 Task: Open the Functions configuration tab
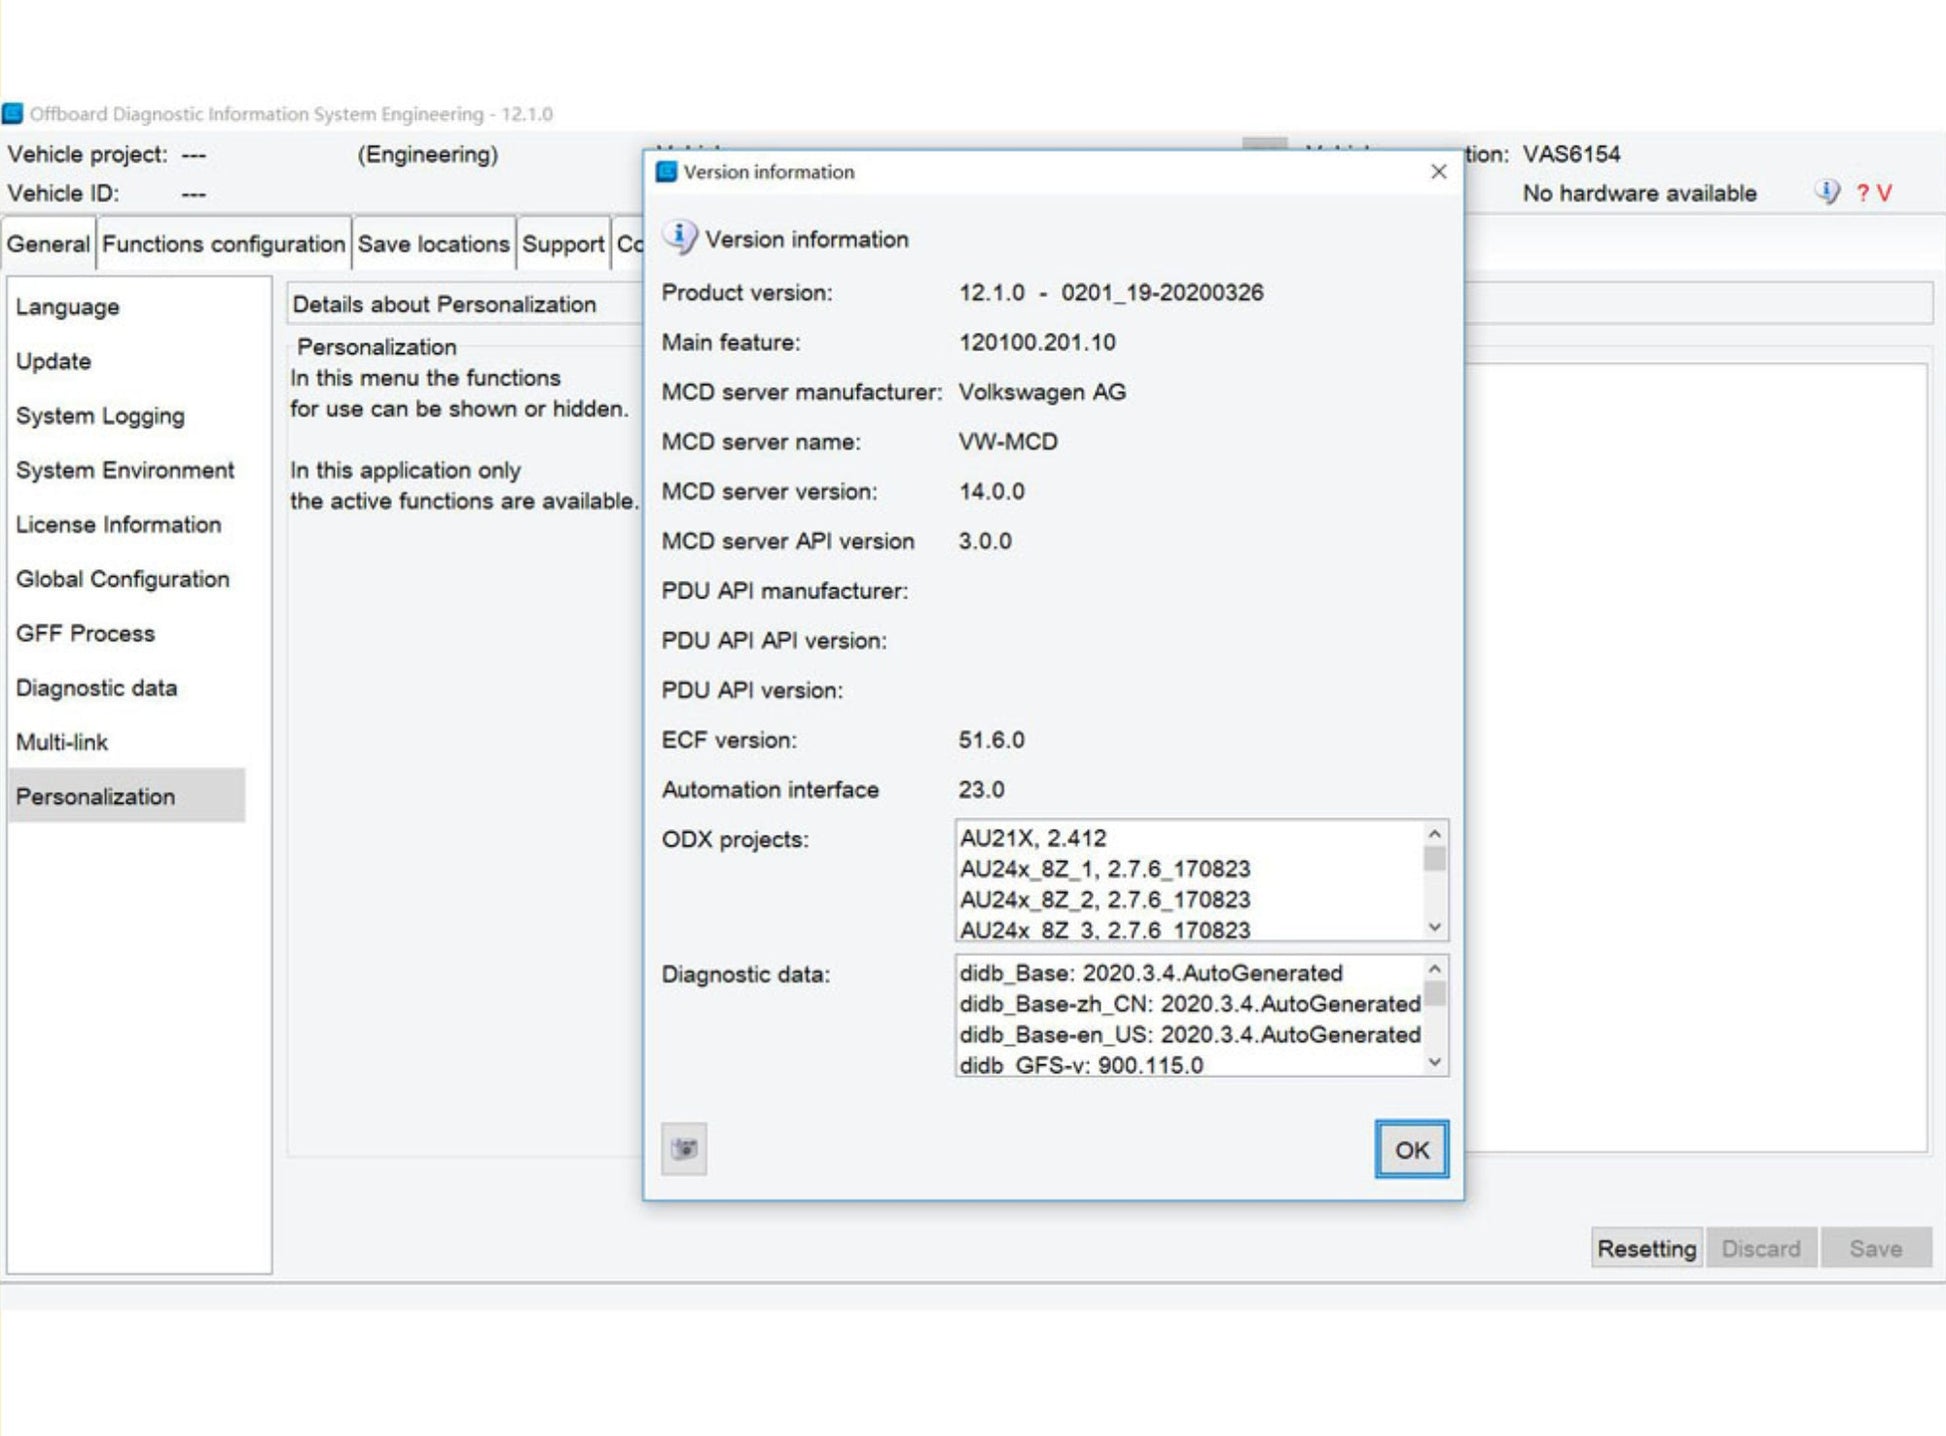[x=223, y=244]
